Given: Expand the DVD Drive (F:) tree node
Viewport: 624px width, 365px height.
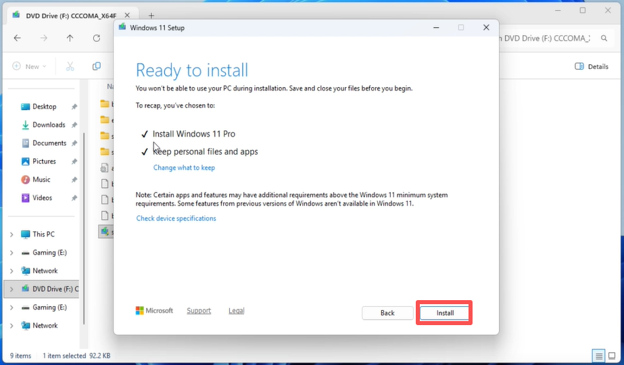Looking at the screenshot, I should [12, 289].
